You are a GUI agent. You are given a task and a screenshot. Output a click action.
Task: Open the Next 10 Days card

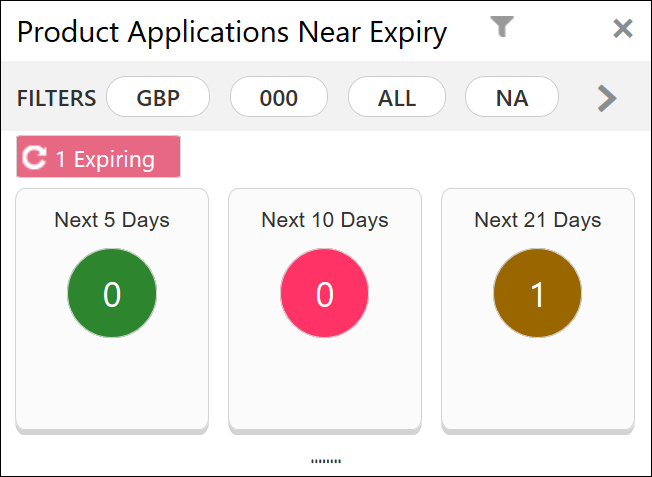tap(325, 311)
